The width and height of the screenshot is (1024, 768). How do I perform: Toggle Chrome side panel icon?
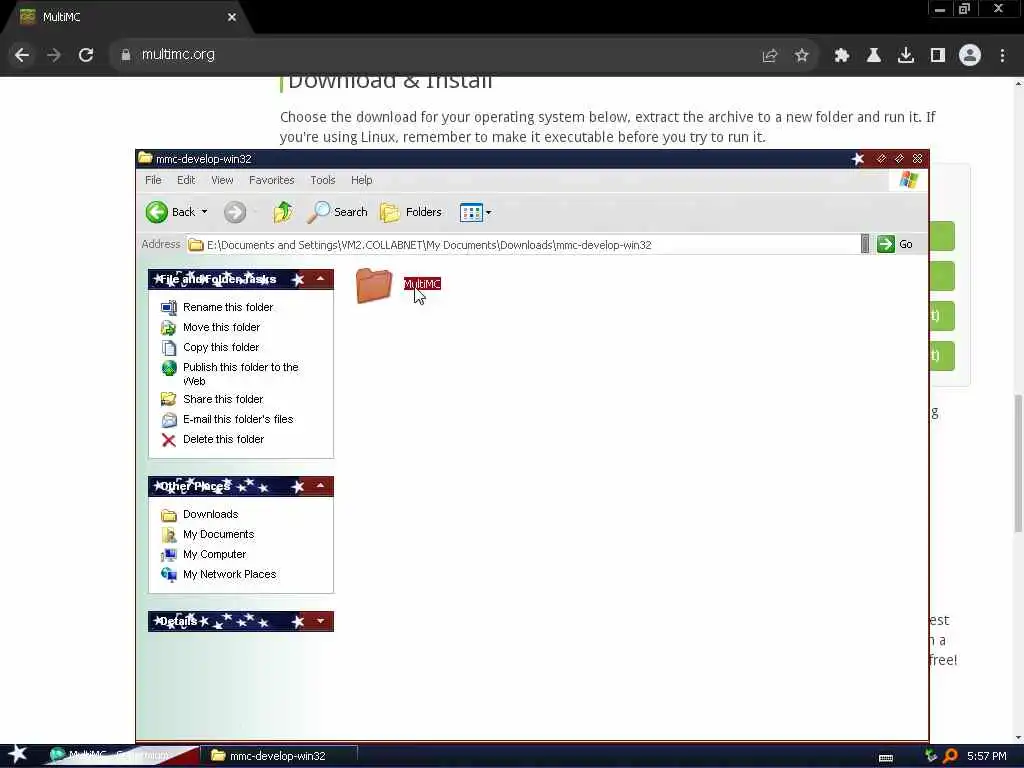938,56
